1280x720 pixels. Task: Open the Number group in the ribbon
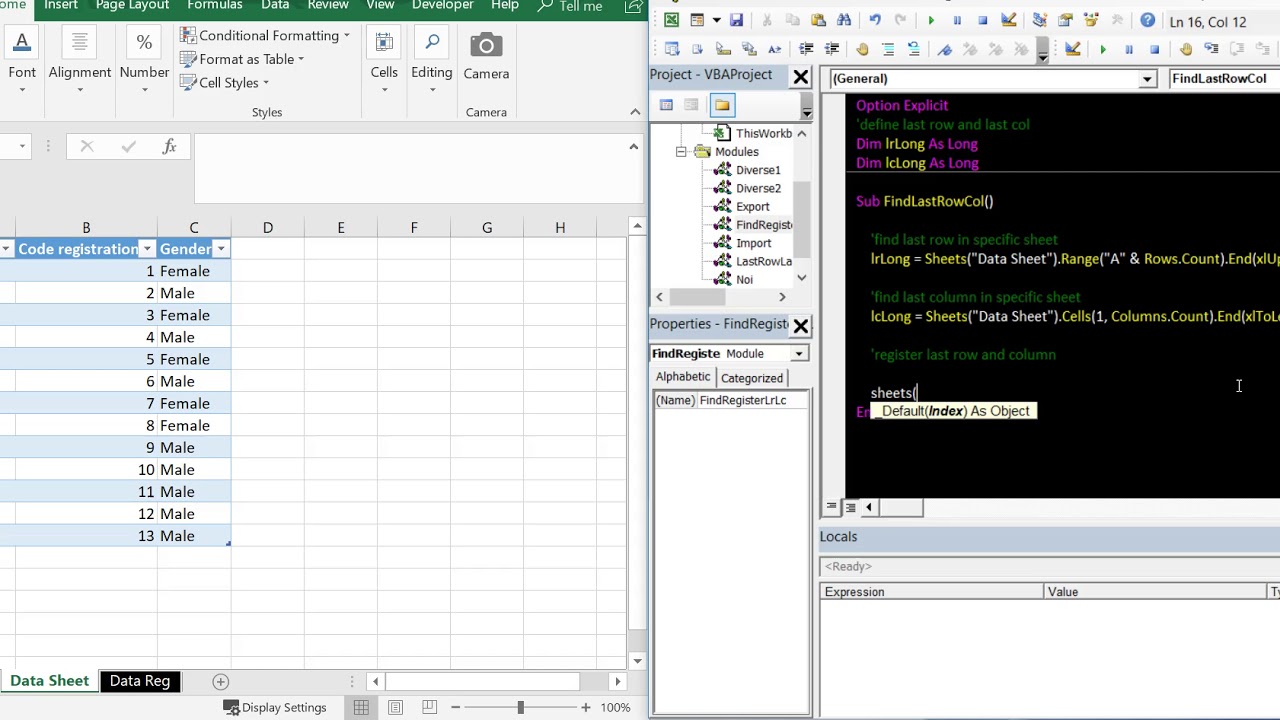(144, 62)
